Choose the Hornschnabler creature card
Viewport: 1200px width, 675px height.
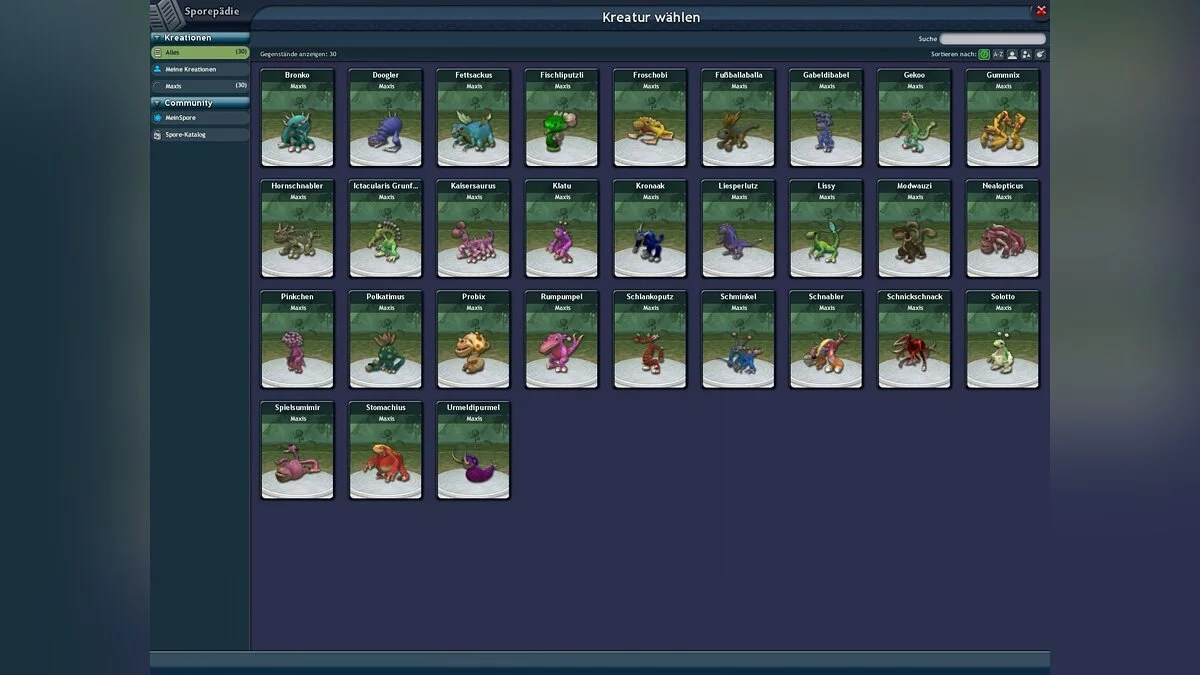tap(298, 229)
